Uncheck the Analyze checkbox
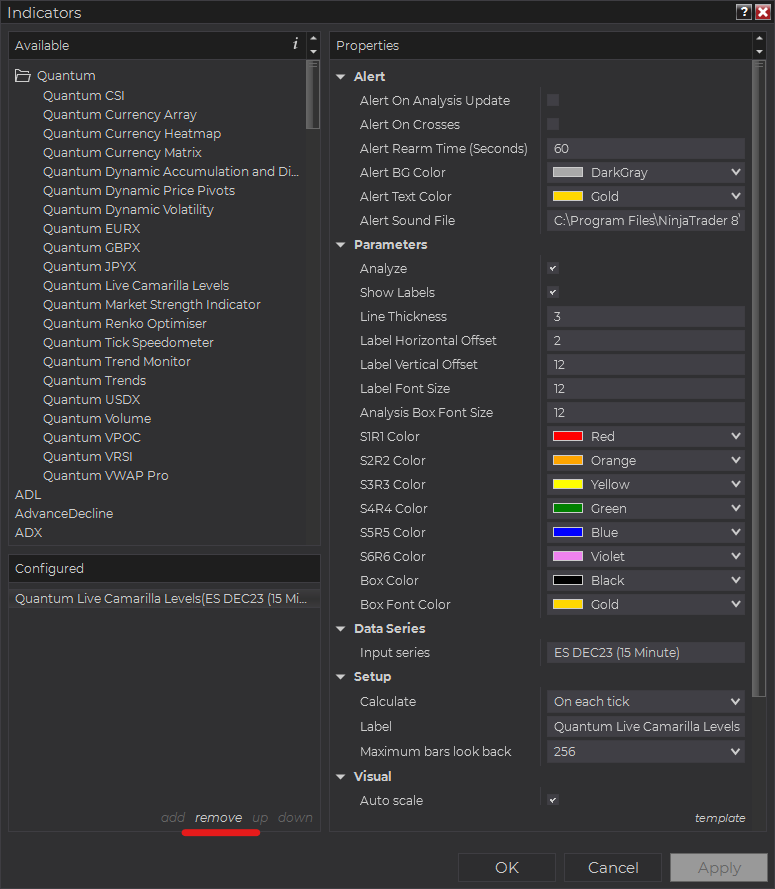The width and height of the screenshot is (775, 889). (553, 269)
